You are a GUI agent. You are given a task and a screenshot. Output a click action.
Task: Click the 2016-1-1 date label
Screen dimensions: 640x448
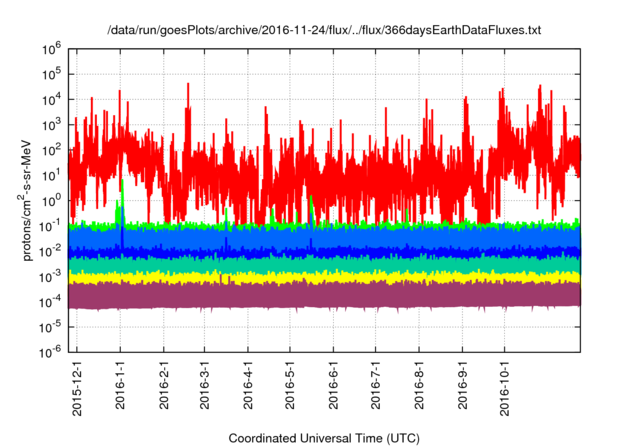[x=120, y=385]
